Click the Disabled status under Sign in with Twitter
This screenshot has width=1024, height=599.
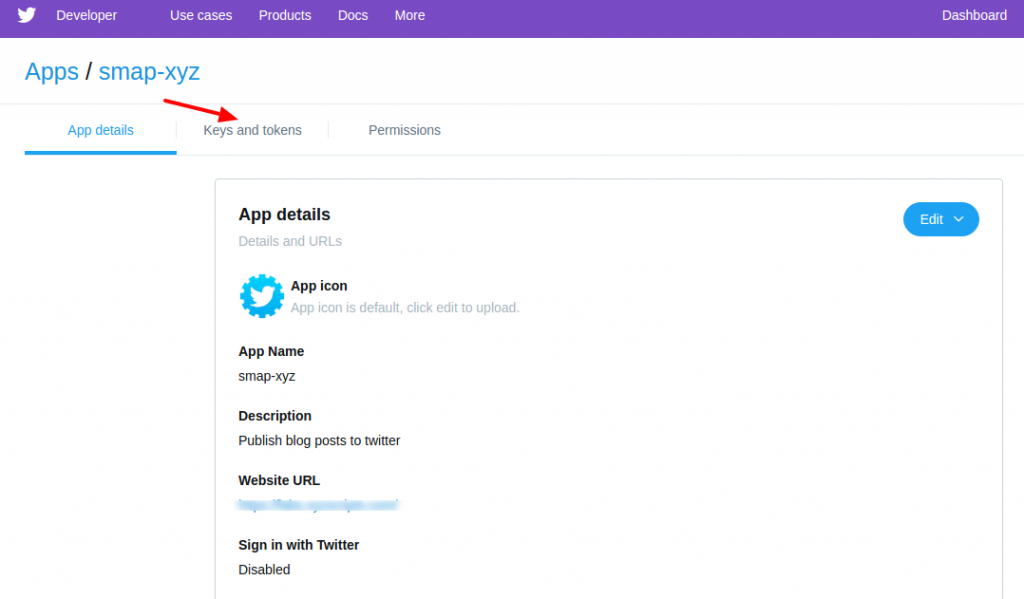pos(263,569)
